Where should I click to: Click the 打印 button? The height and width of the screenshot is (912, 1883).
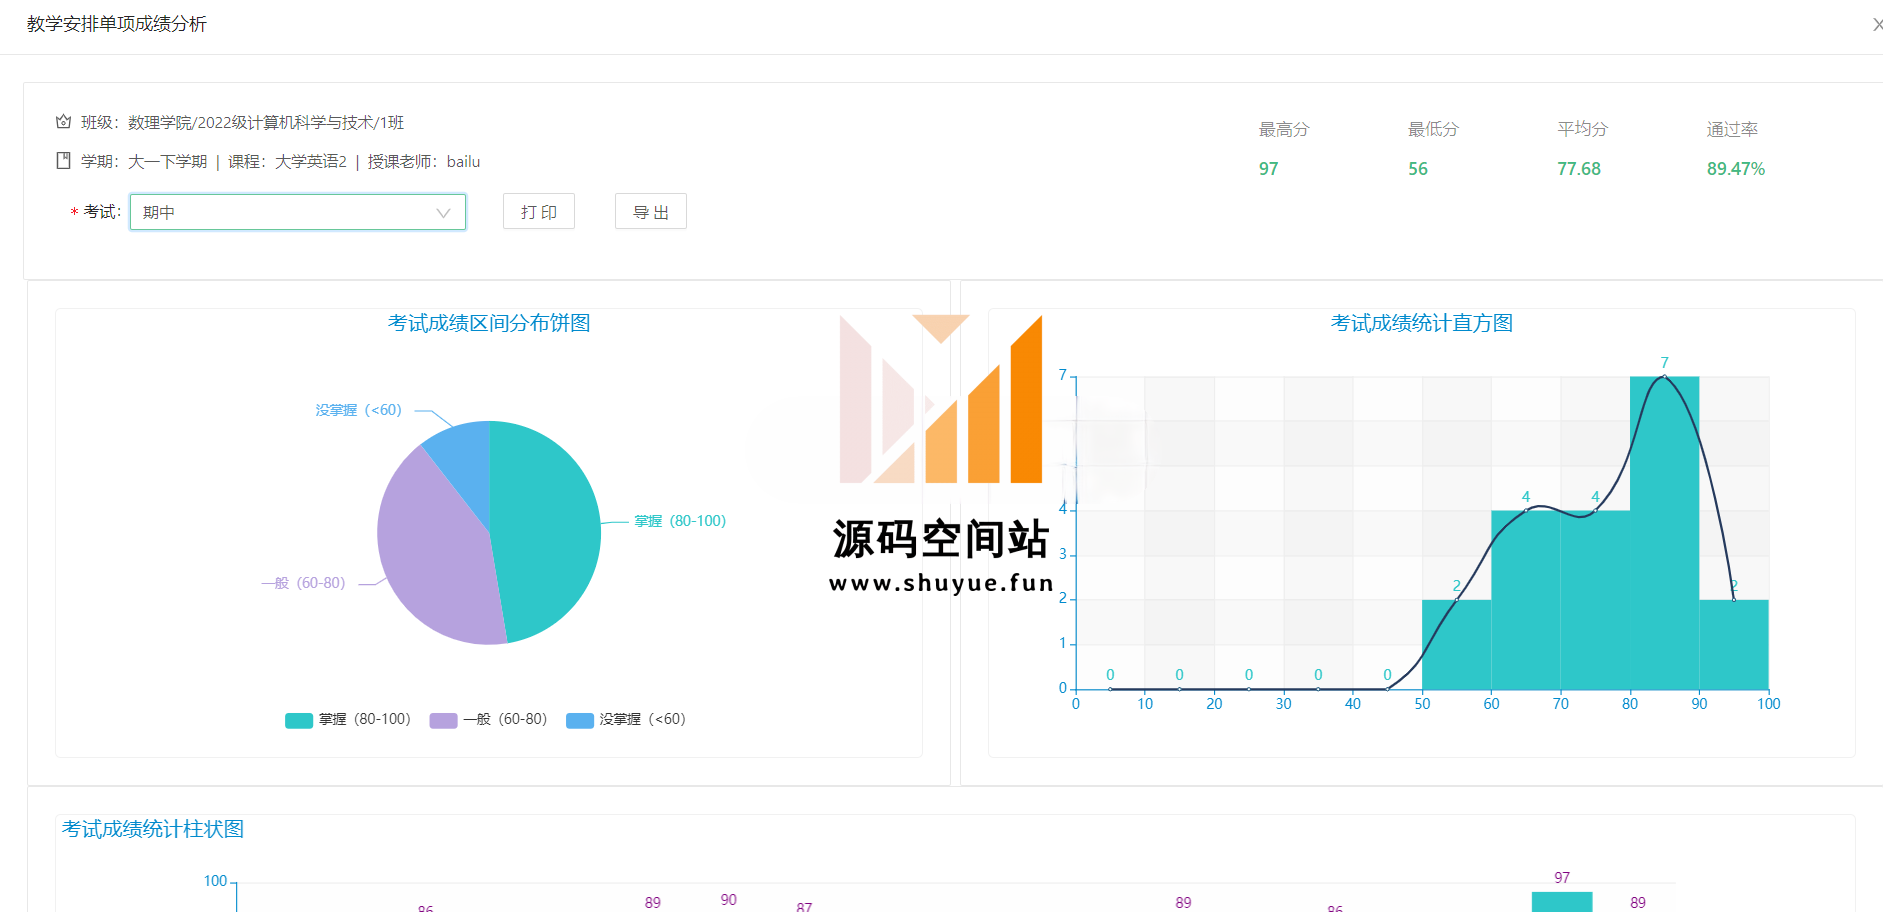pos(539,212)
